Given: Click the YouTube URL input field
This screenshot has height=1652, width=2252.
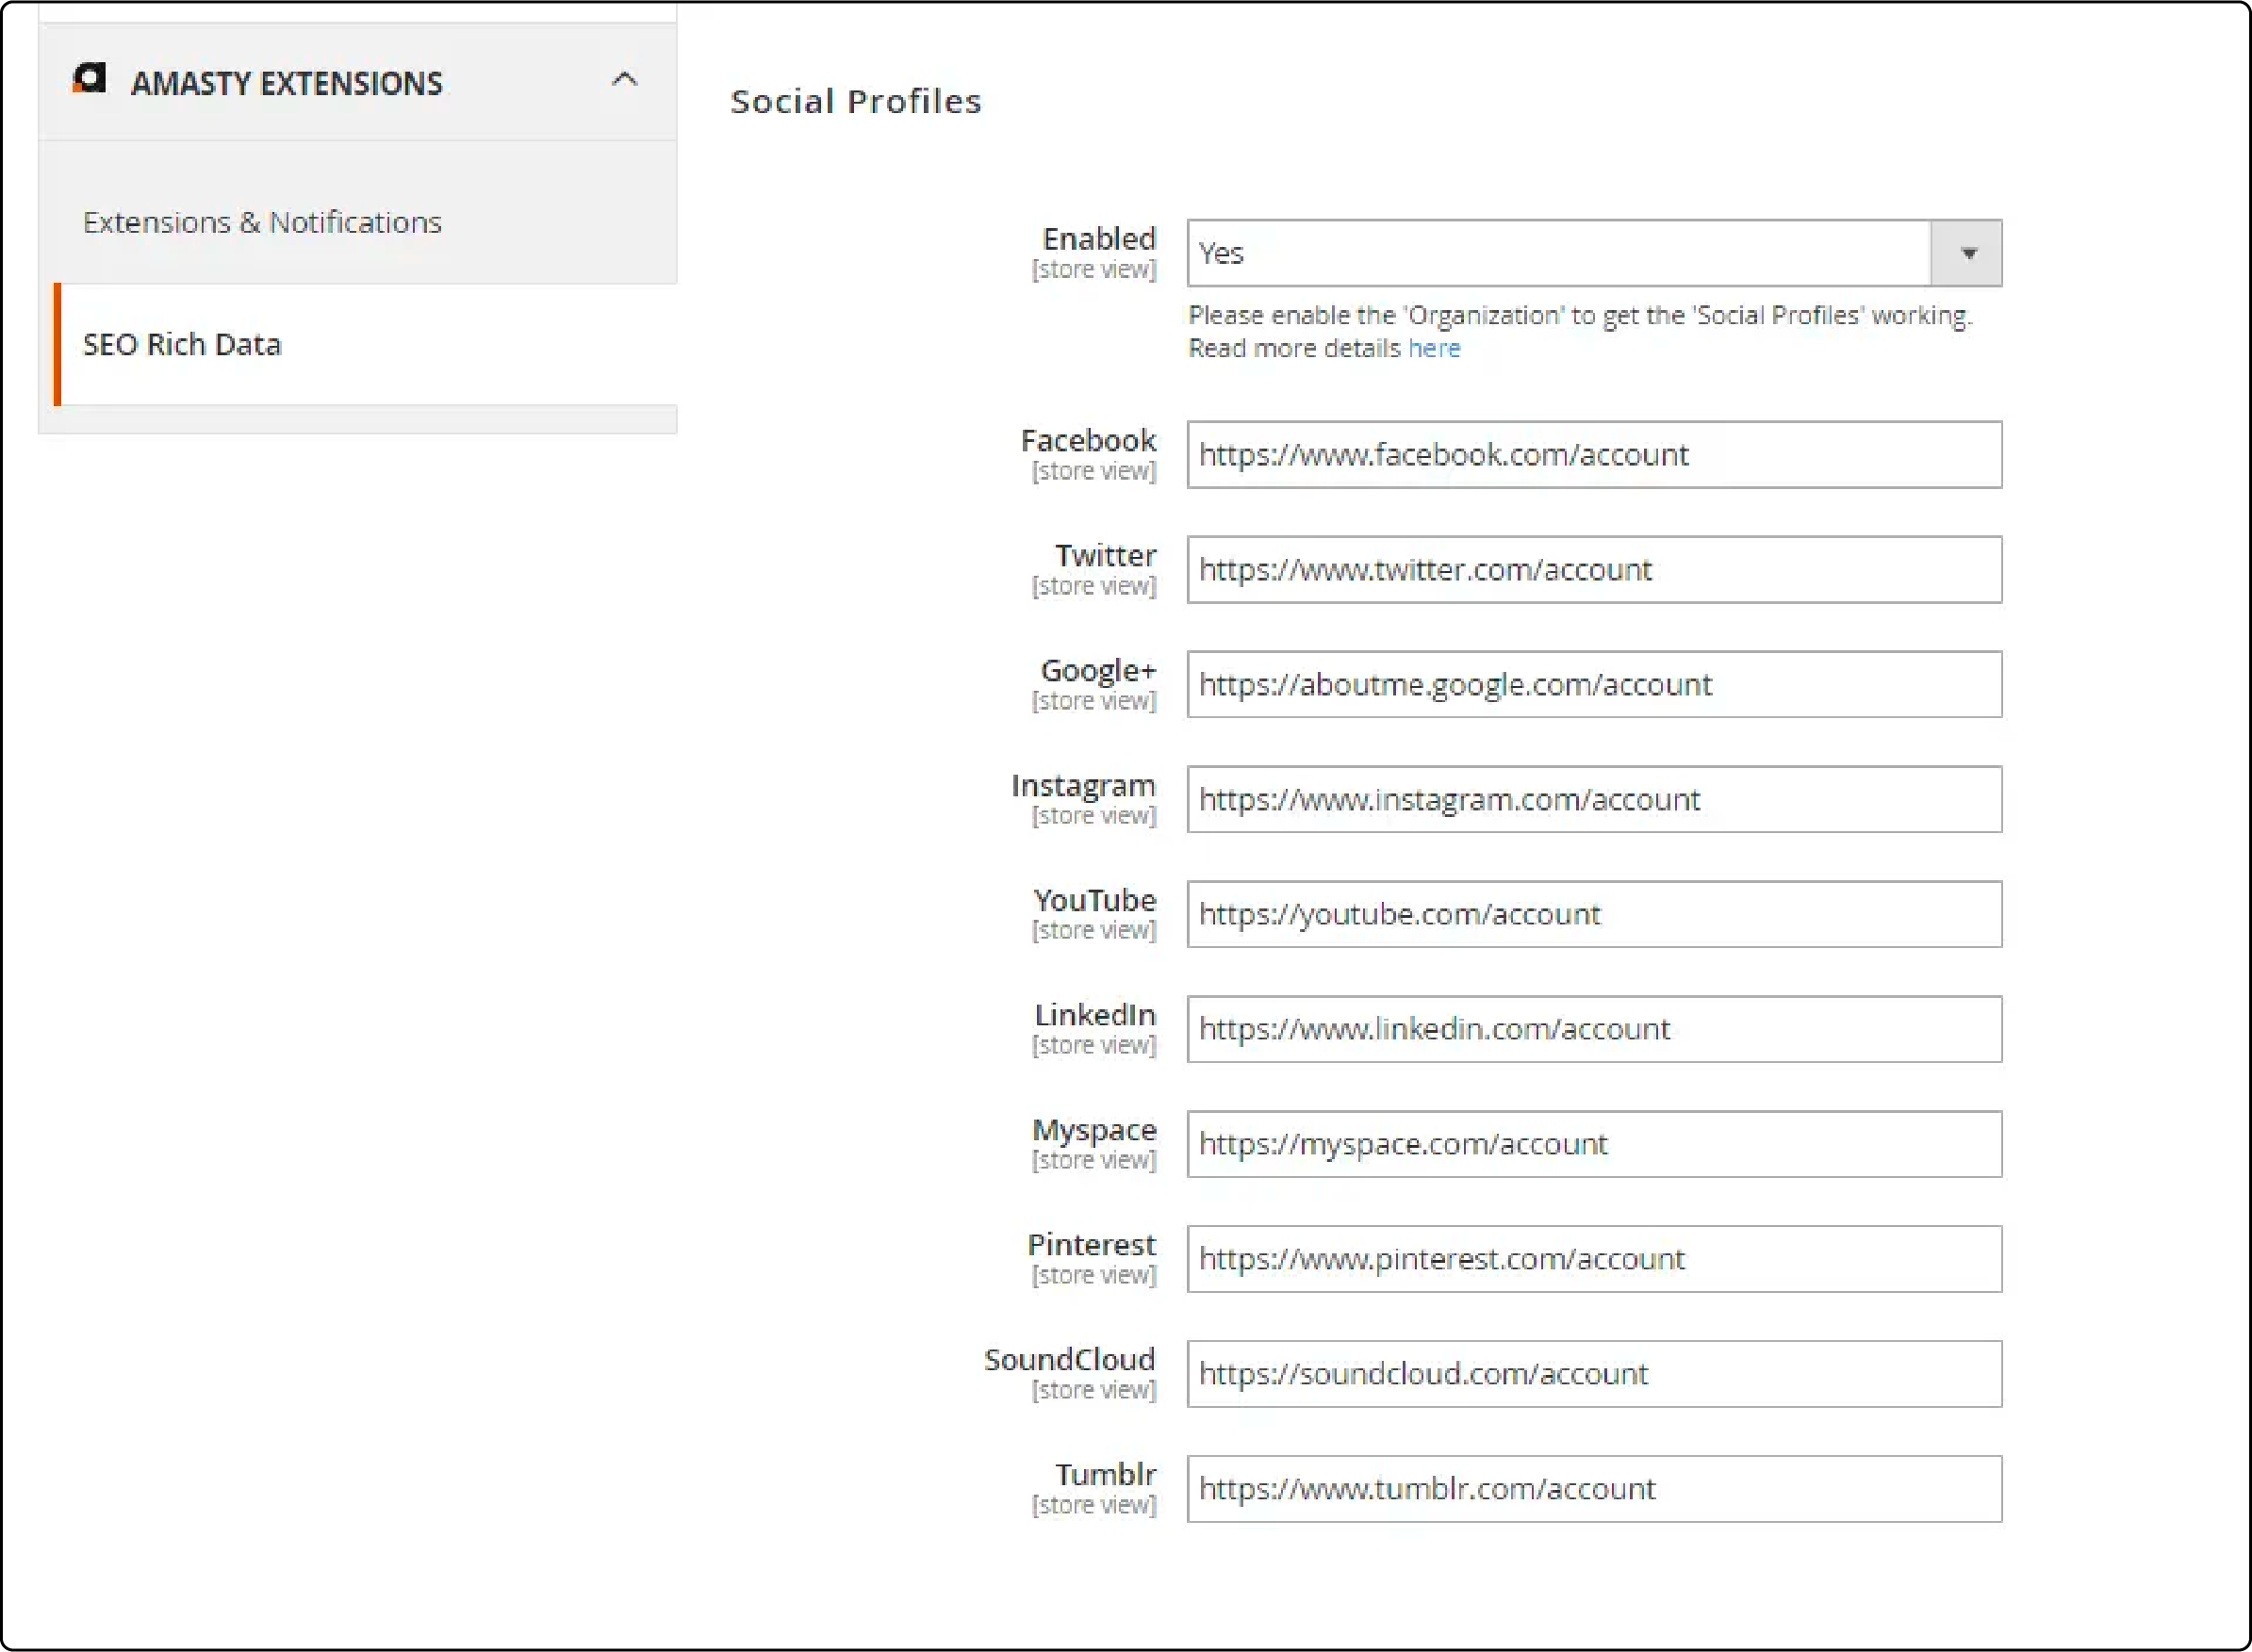Looking at the screenshot, I should tap(1594, 915).
